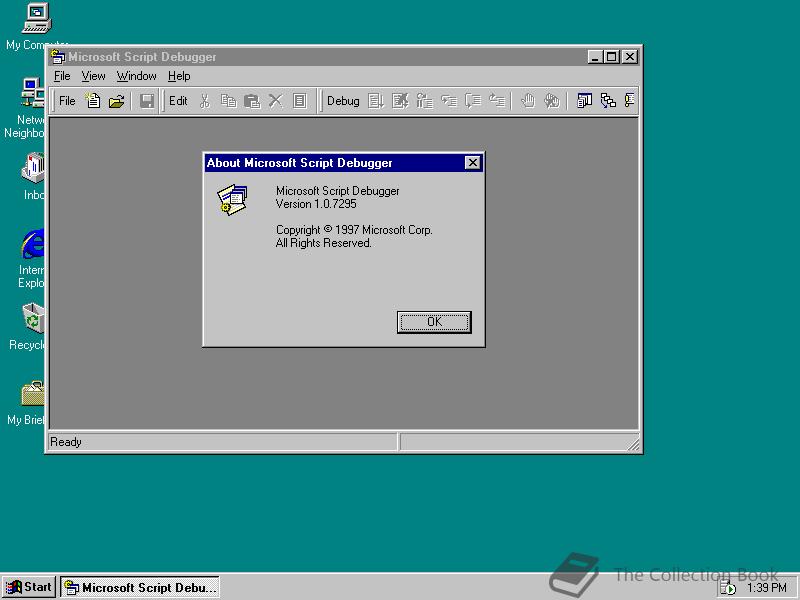Click the Script Debugger logo in About dialog

233,199
